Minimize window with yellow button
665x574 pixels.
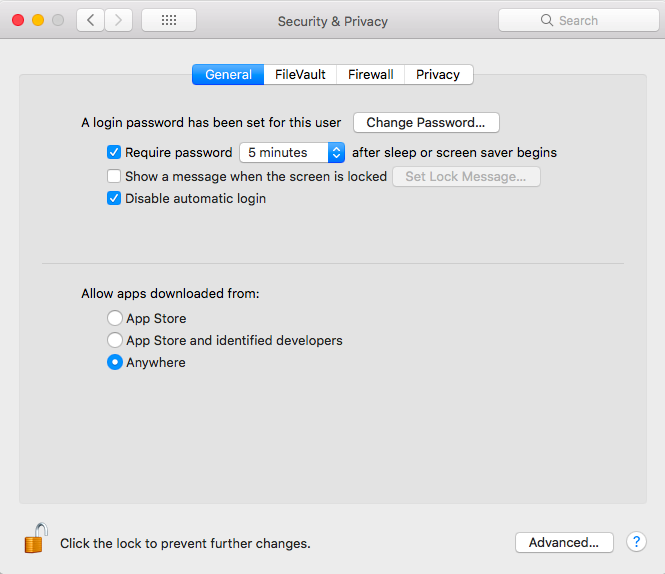[38, 20]
